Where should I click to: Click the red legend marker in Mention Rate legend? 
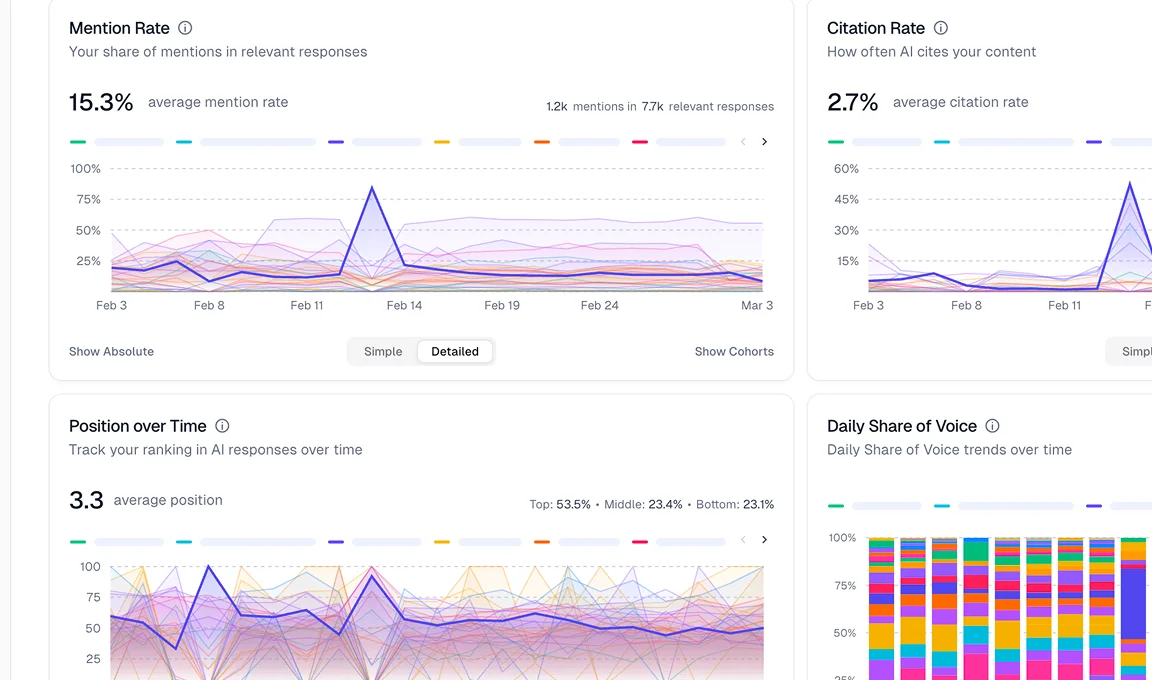point(640,141)
